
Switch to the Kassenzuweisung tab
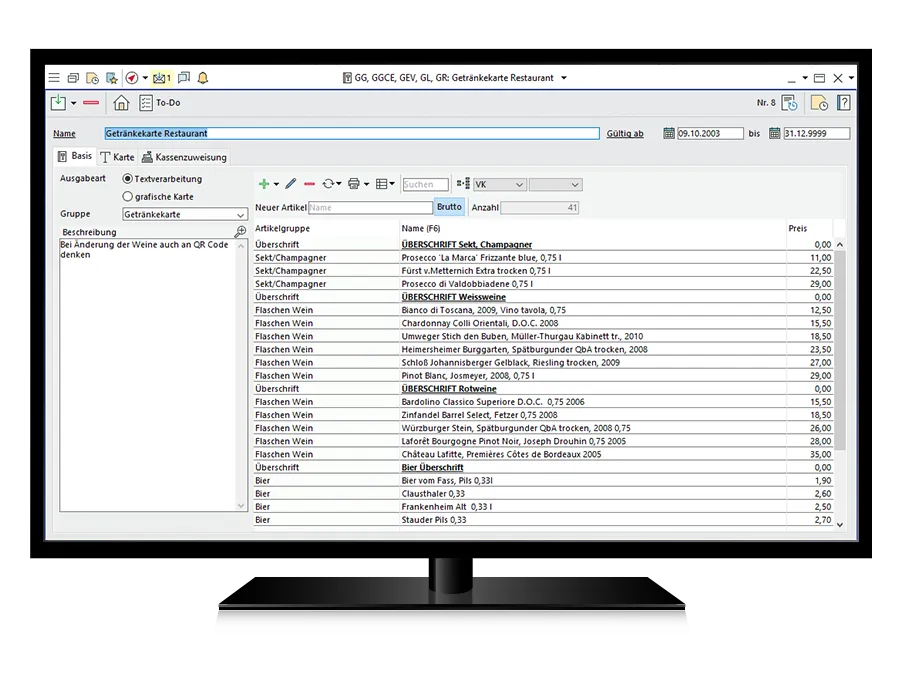click(x=184, y=157)
